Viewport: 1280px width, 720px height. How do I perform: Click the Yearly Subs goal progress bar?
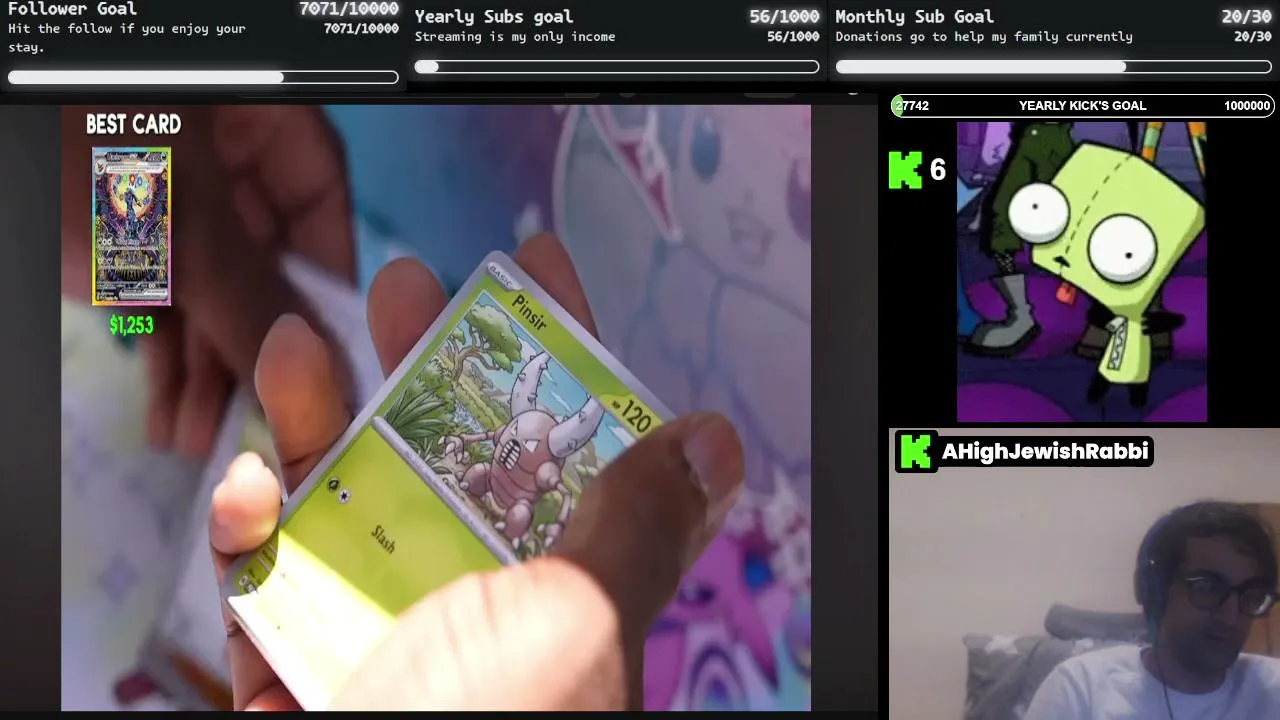pos(617,67)
